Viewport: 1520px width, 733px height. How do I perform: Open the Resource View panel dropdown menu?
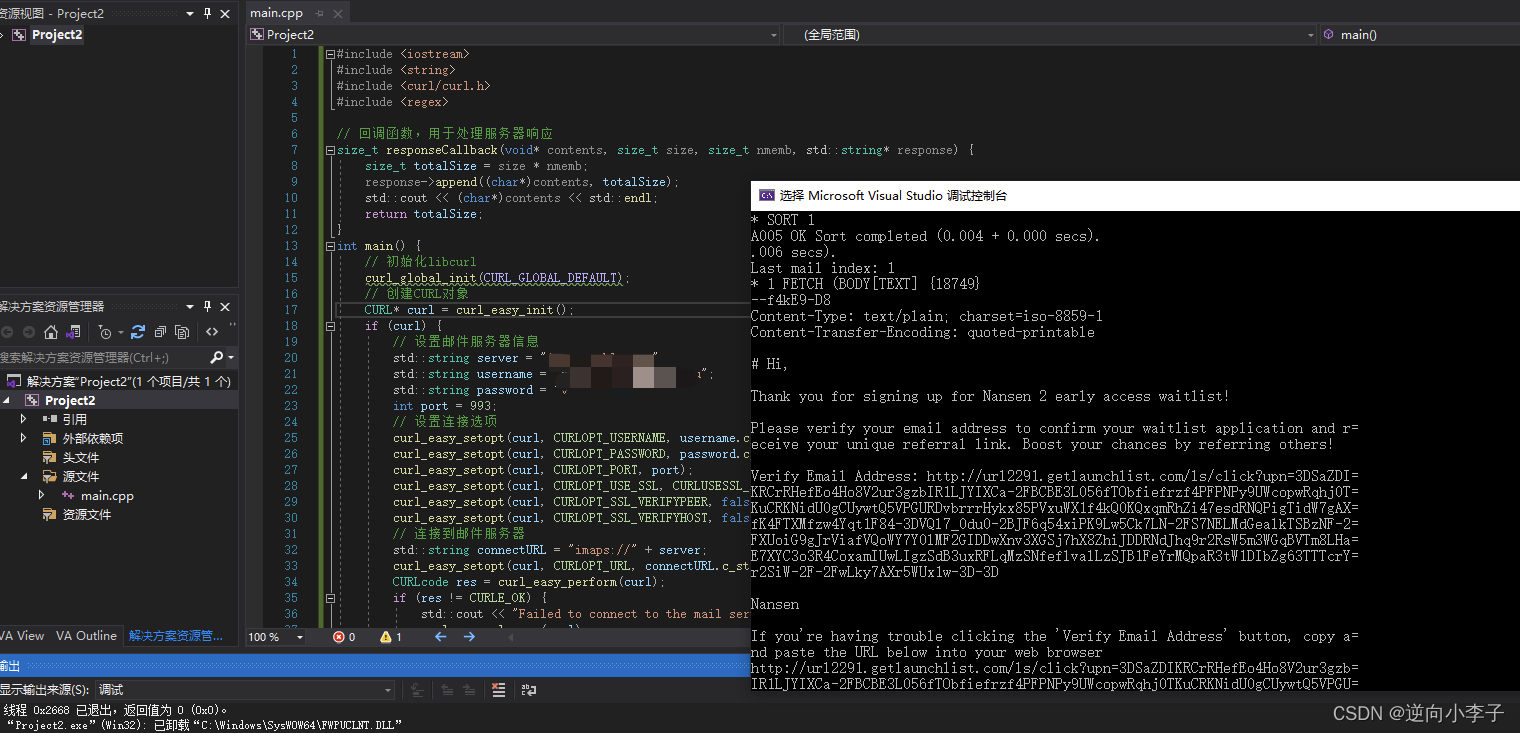click(191, 13)
